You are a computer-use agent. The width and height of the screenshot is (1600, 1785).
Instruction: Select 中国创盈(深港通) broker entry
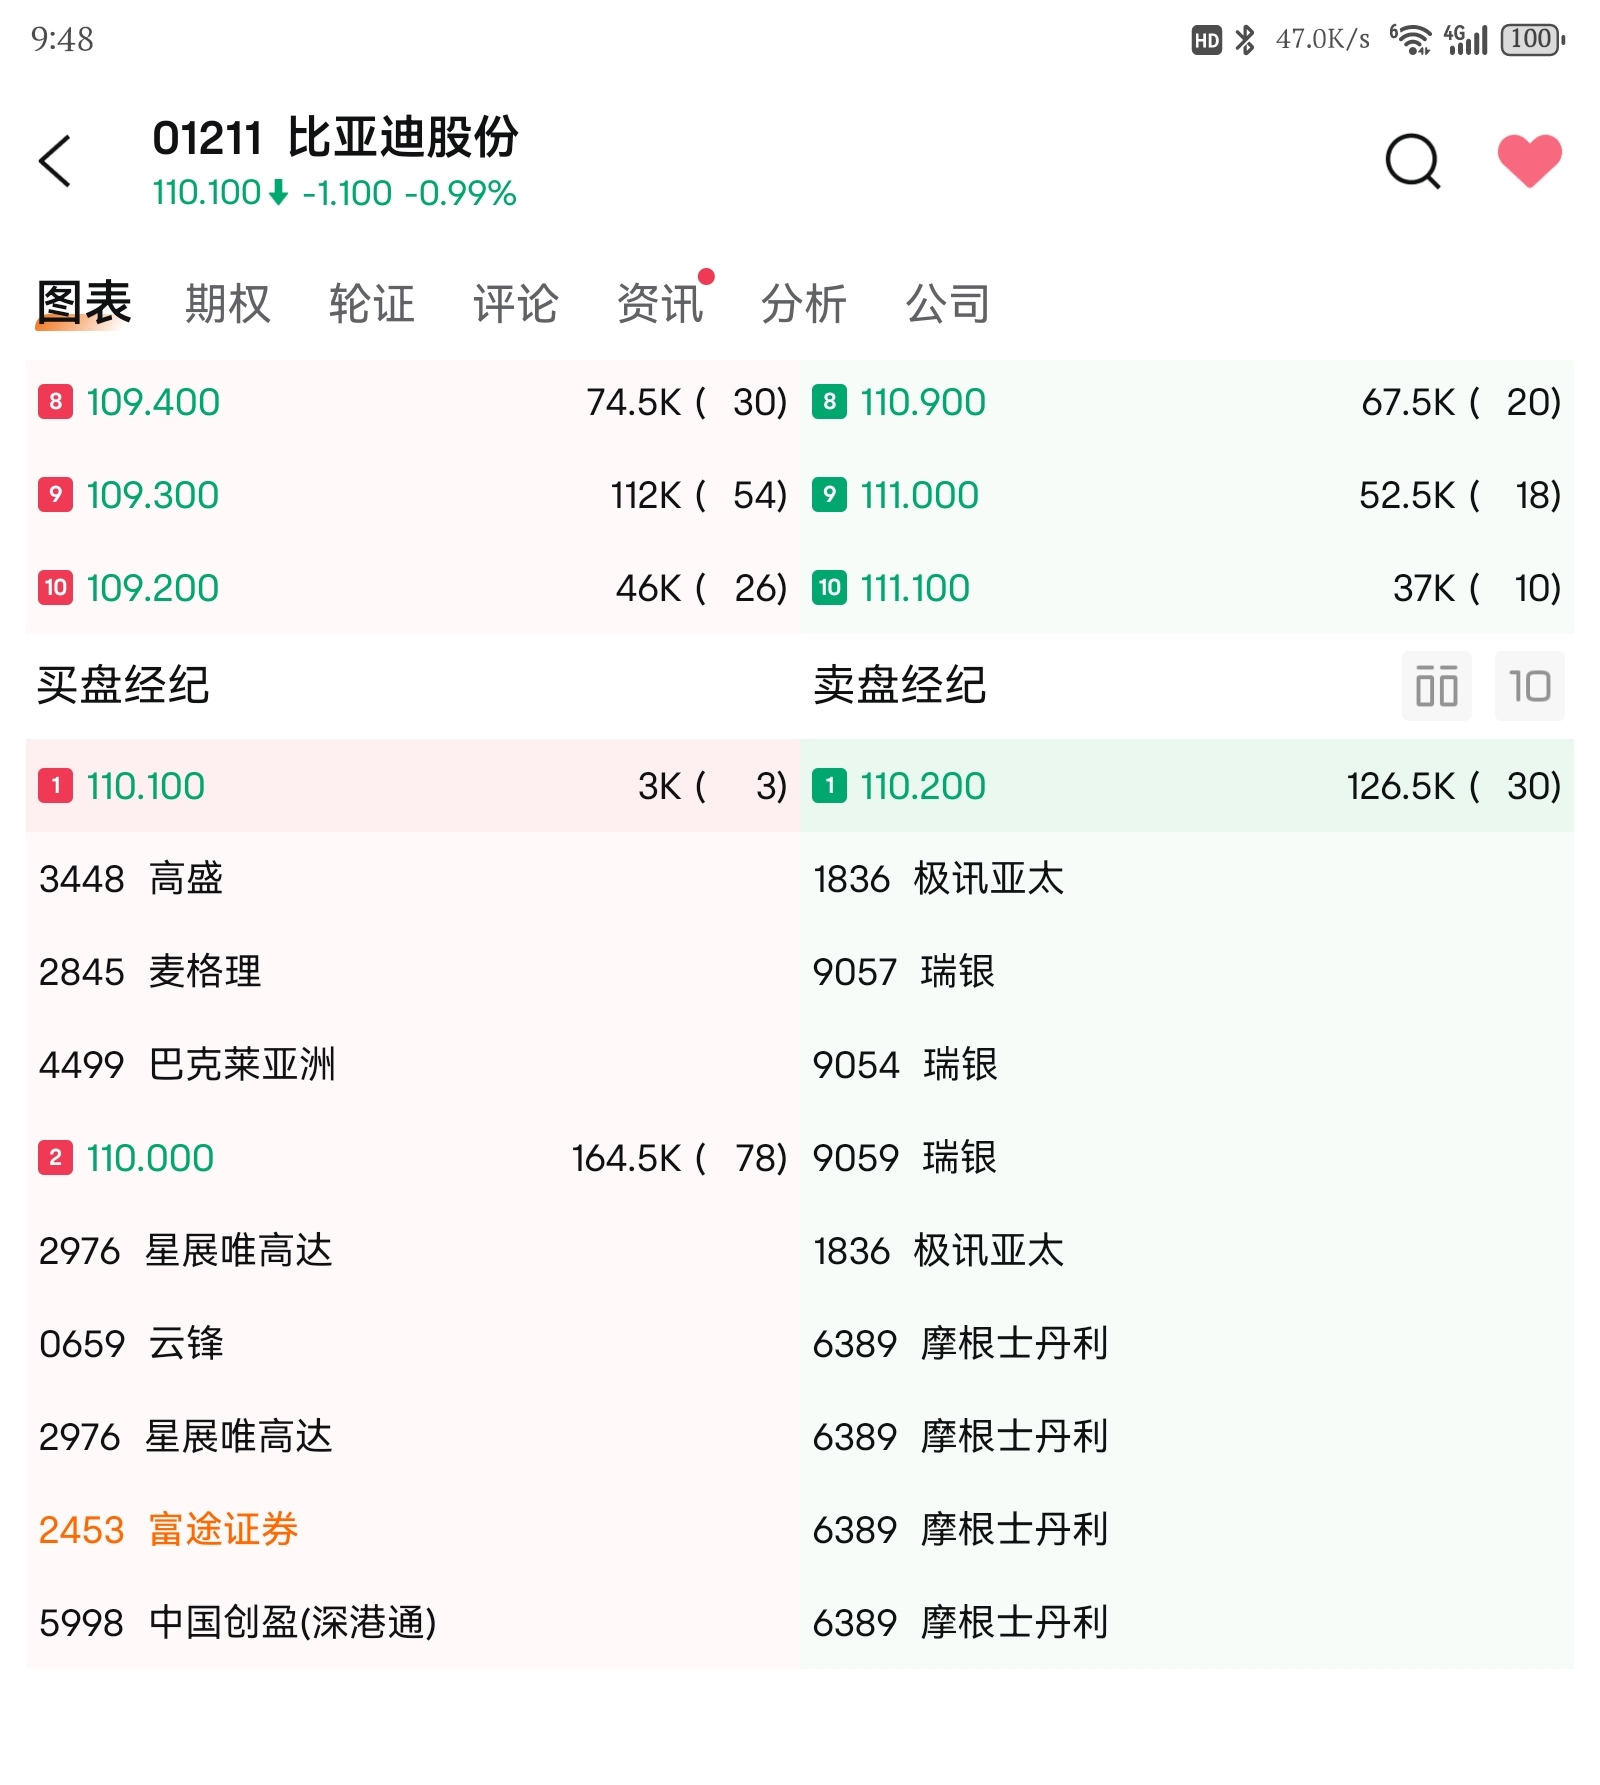click(x=238, y=1623)
